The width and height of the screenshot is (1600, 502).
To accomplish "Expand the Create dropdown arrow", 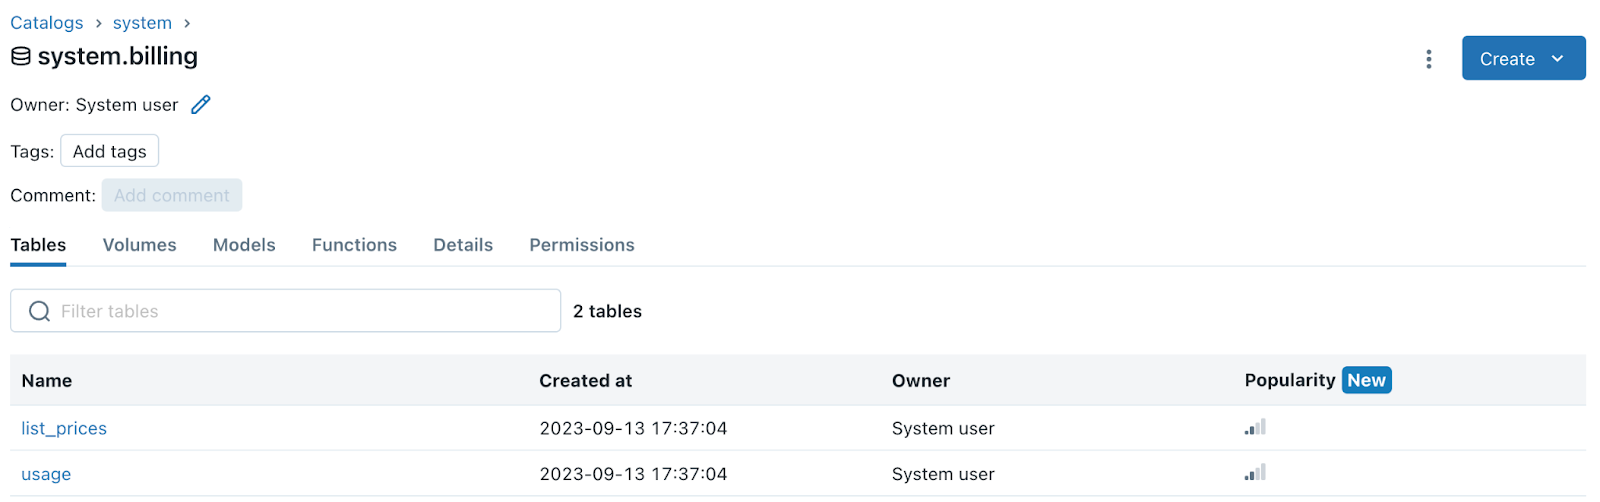I will [x=1557, y=59].
